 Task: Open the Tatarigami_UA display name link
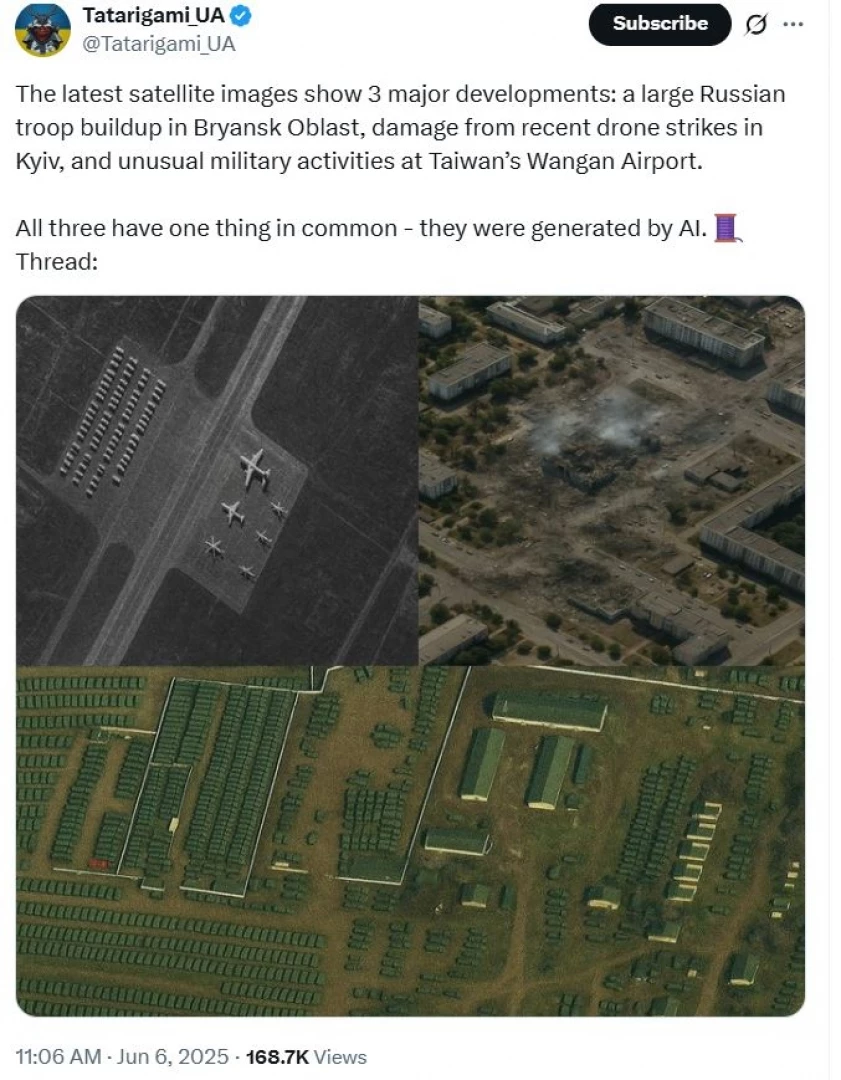point(153,14)
